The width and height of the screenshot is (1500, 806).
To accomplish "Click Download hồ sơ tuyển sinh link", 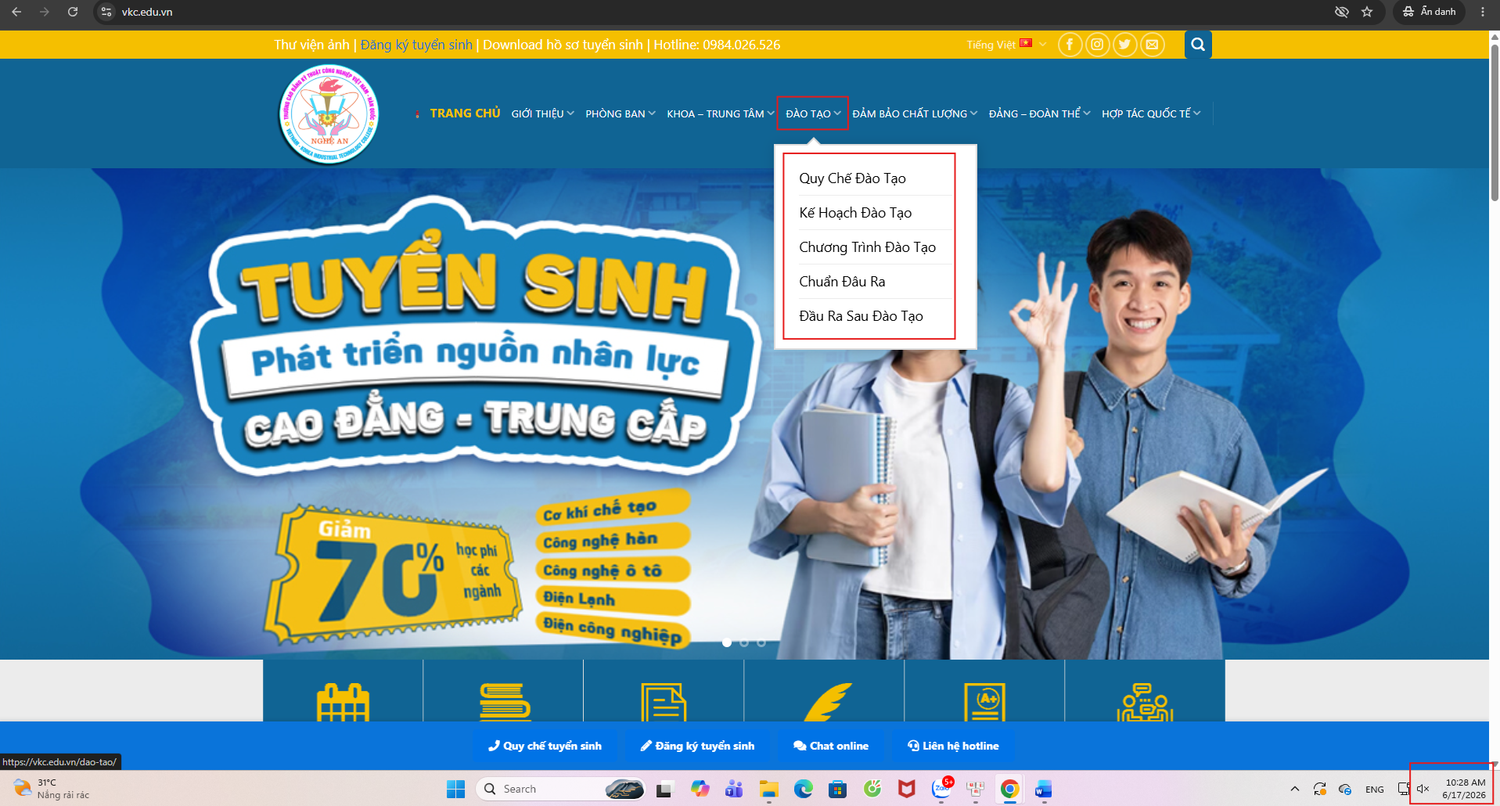I will coord(565,45).
